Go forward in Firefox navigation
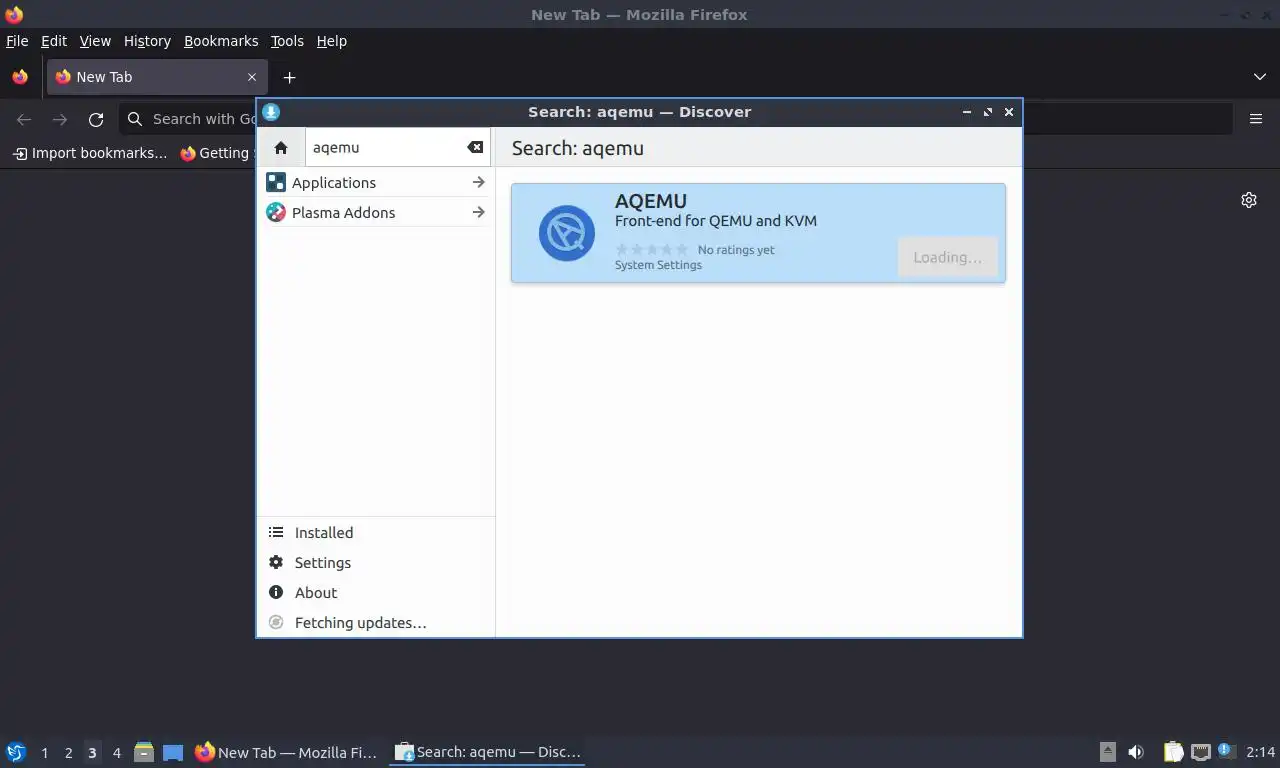 point(60,119)
